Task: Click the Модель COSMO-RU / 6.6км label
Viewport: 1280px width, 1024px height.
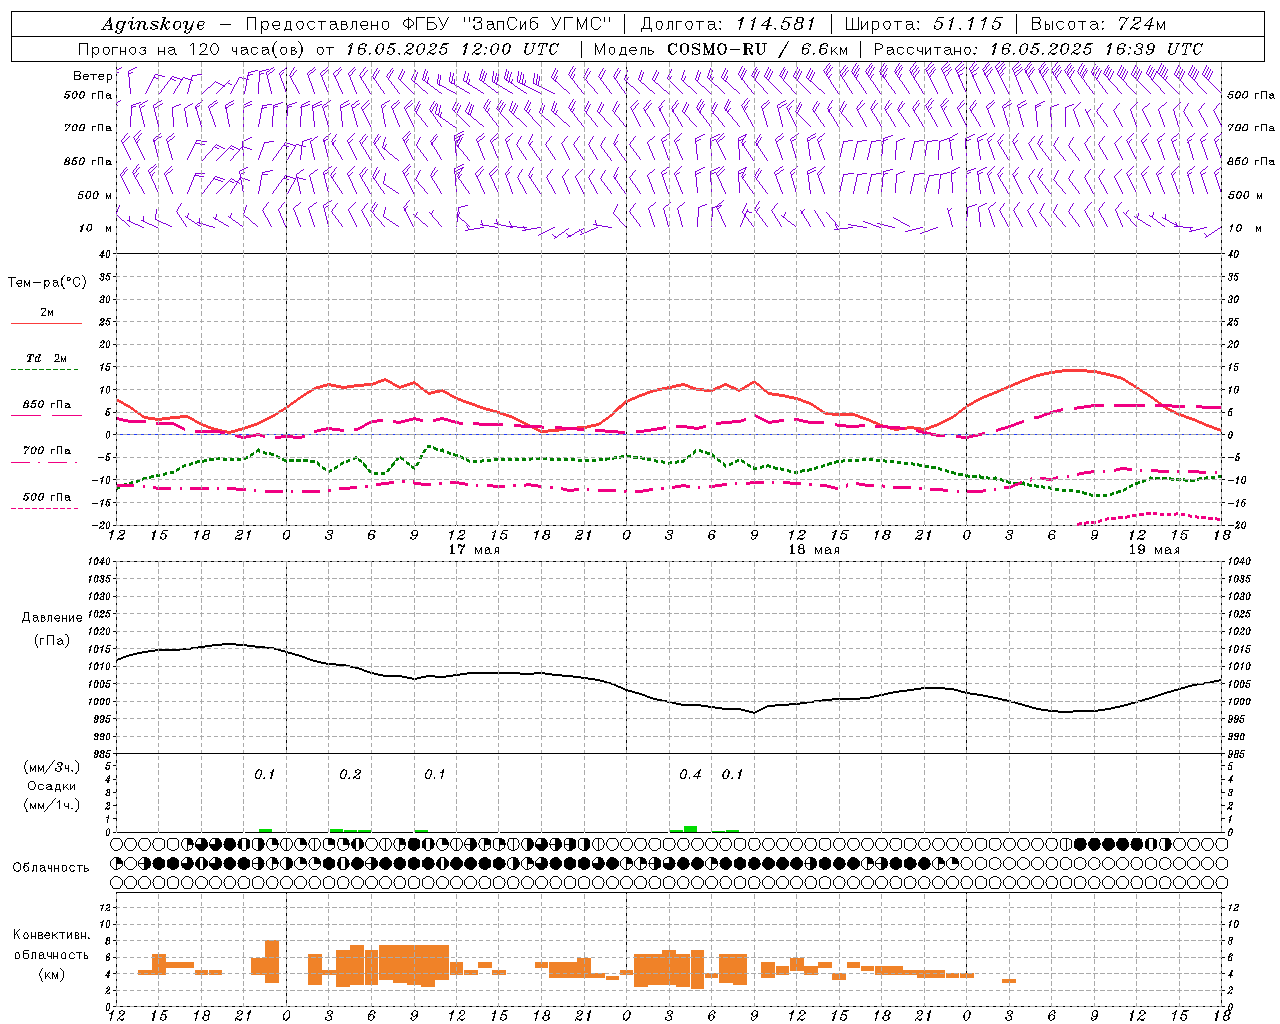Action: (x=721, y=49)
